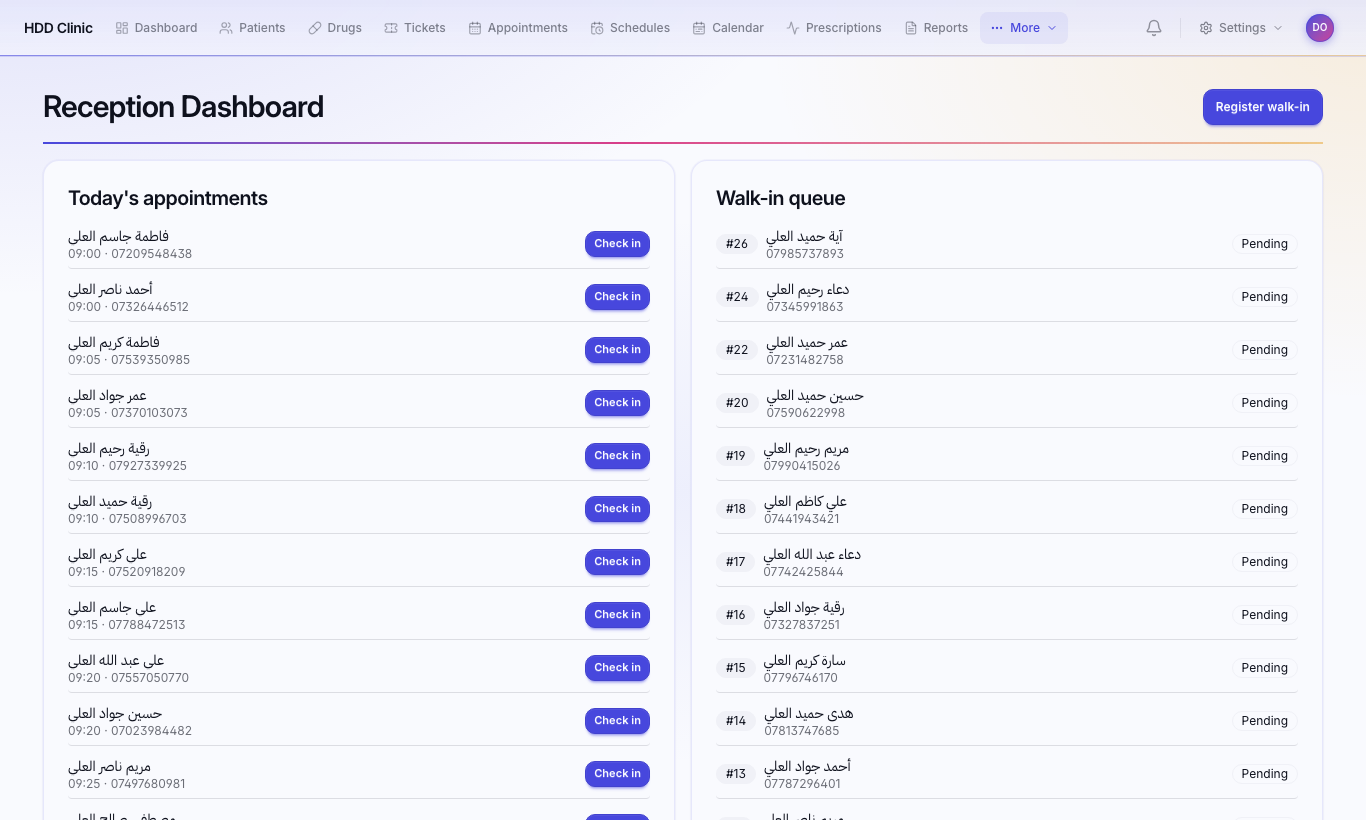Viewport: 1366px width, 820px height.
Task: Click walk-in name سارة كريم العلي
Action: pos(805,661)
